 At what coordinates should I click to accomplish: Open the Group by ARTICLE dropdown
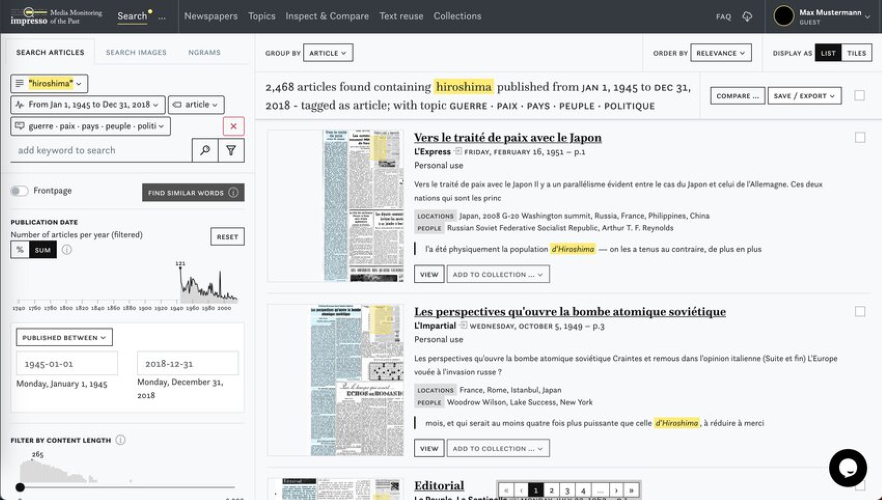click(328, 53)
